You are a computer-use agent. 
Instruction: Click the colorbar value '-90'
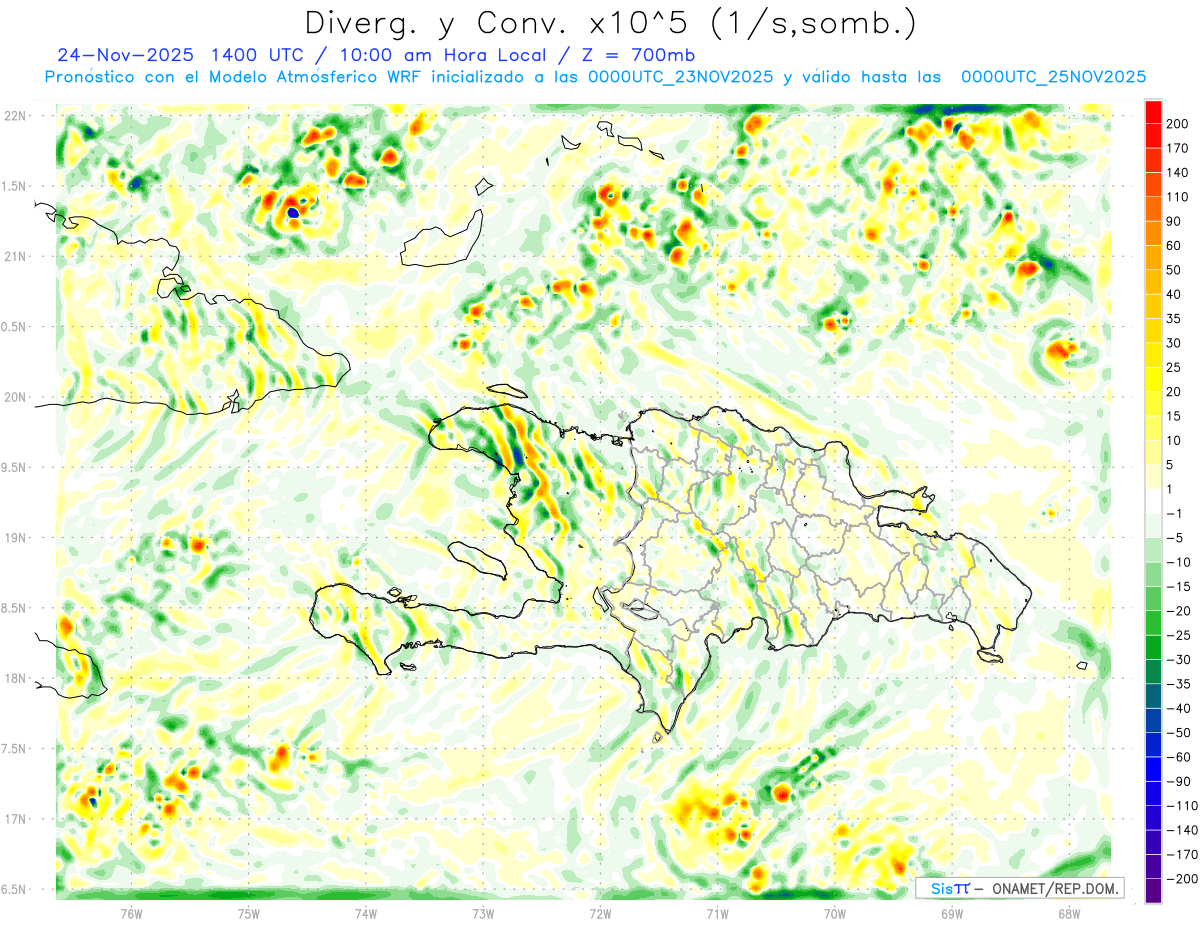[1180, 782]
